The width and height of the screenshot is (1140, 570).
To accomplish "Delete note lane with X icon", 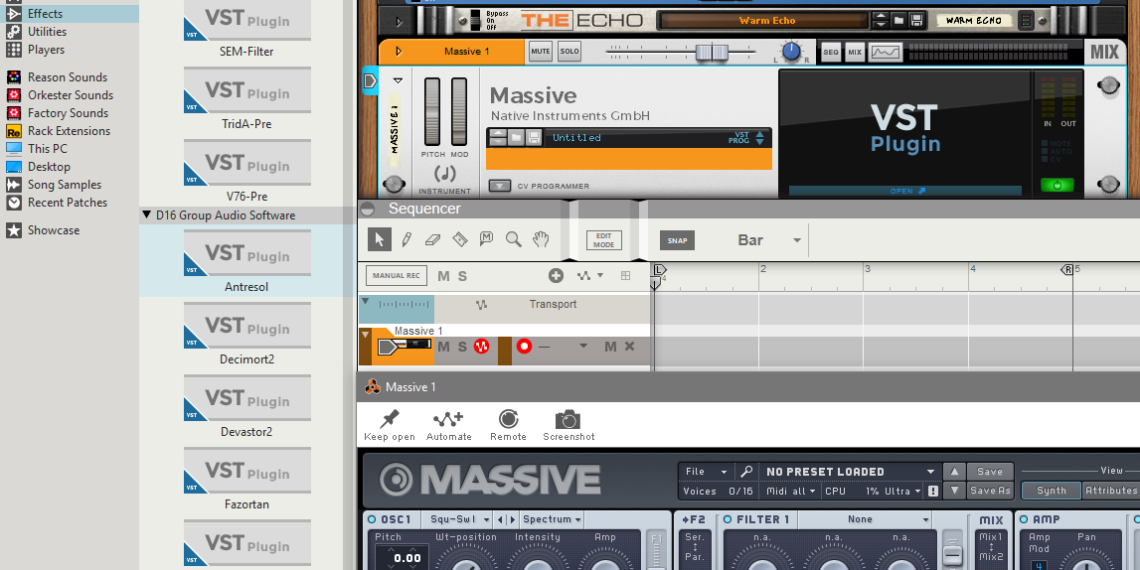I will pos(629,347).
